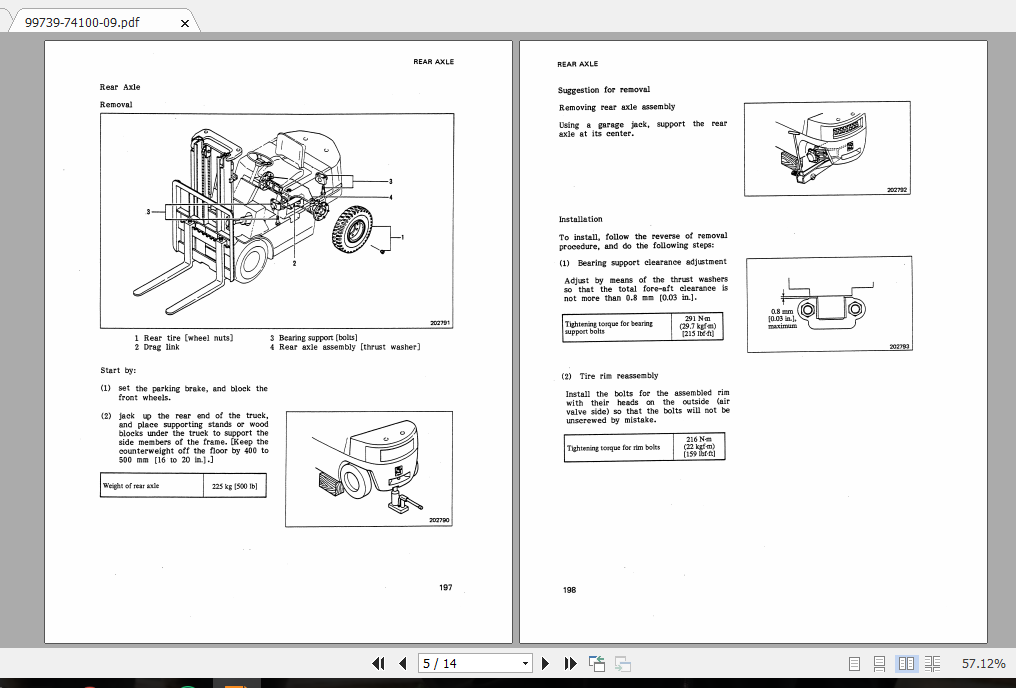Jump to the last page
This screenshot has height=688, width=1016.
point(570,663)
